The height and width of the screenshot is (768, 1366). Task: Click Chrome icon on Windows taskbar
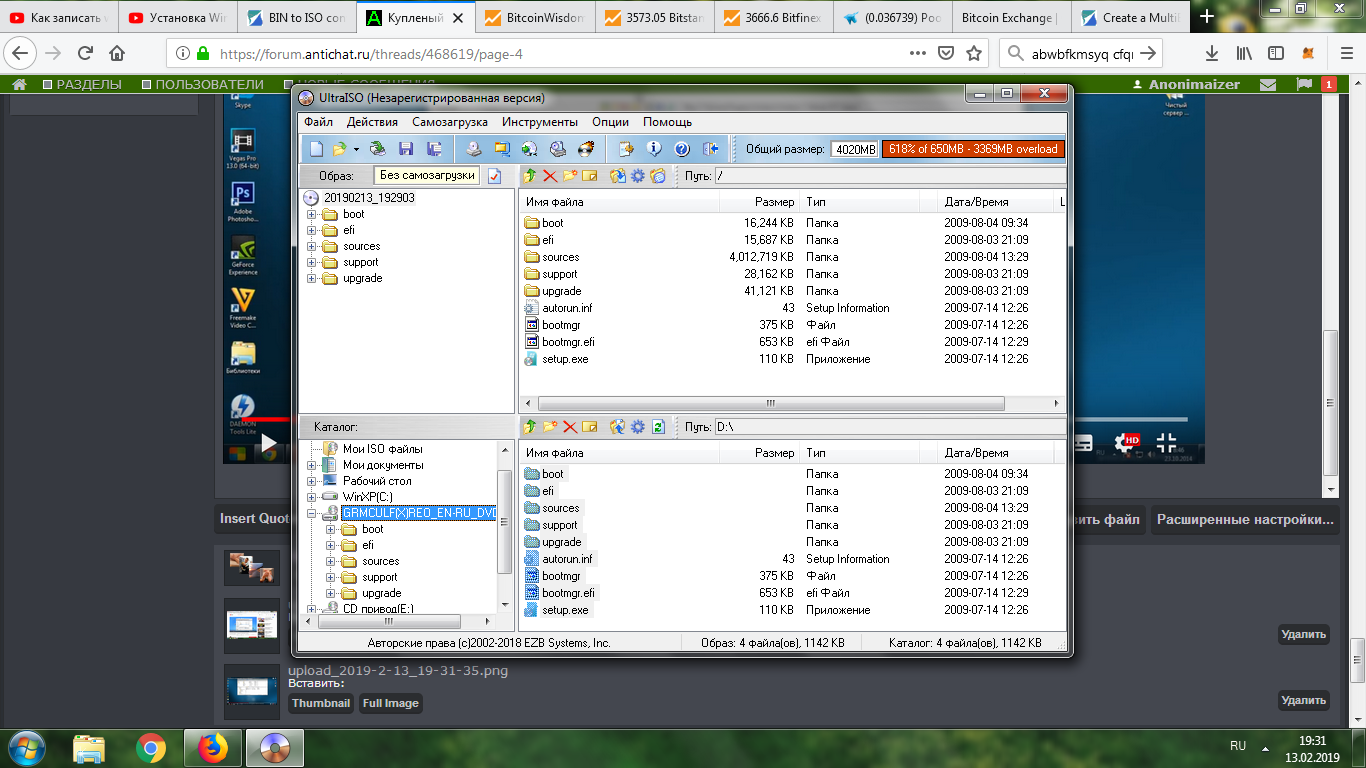point(151,748)
